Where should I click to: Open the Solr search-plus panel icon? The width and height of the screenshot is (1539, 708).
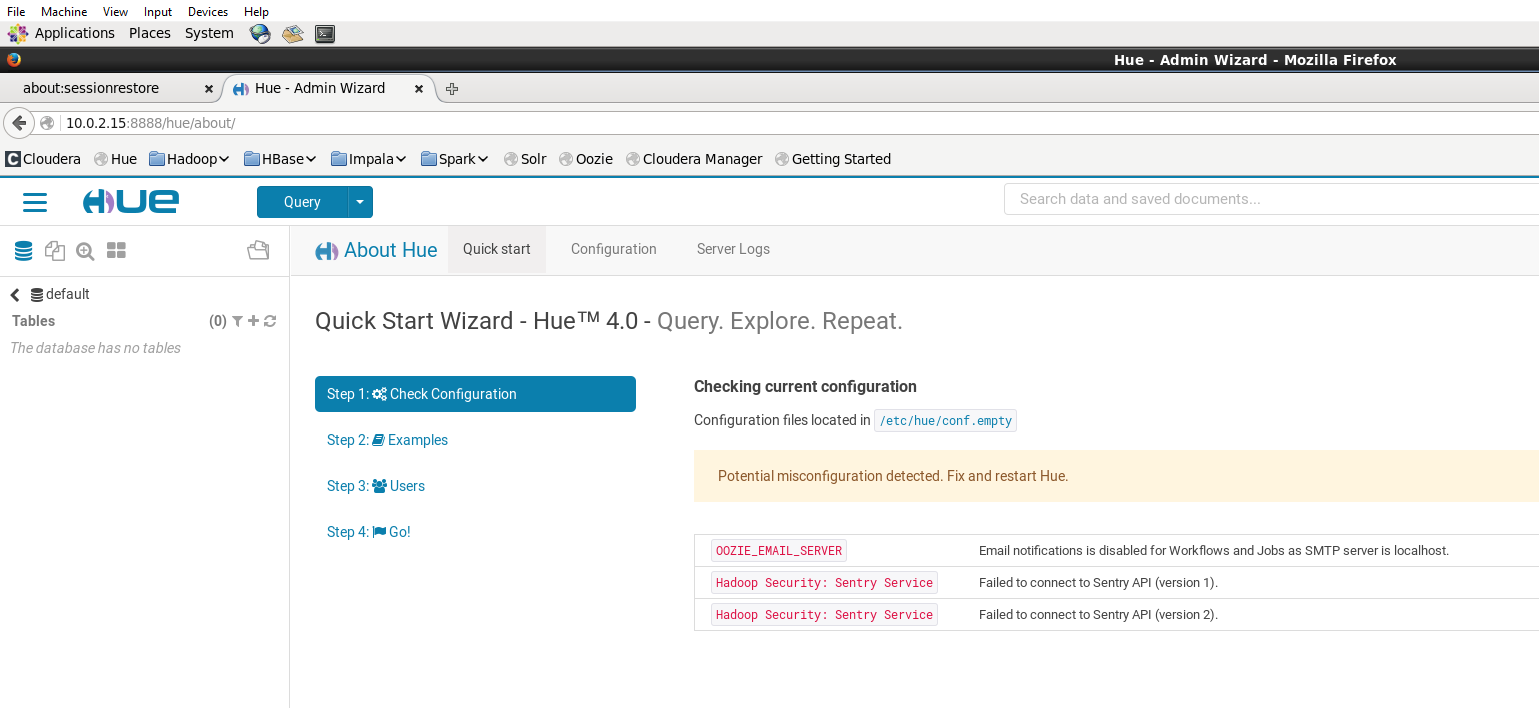[85, 251]
